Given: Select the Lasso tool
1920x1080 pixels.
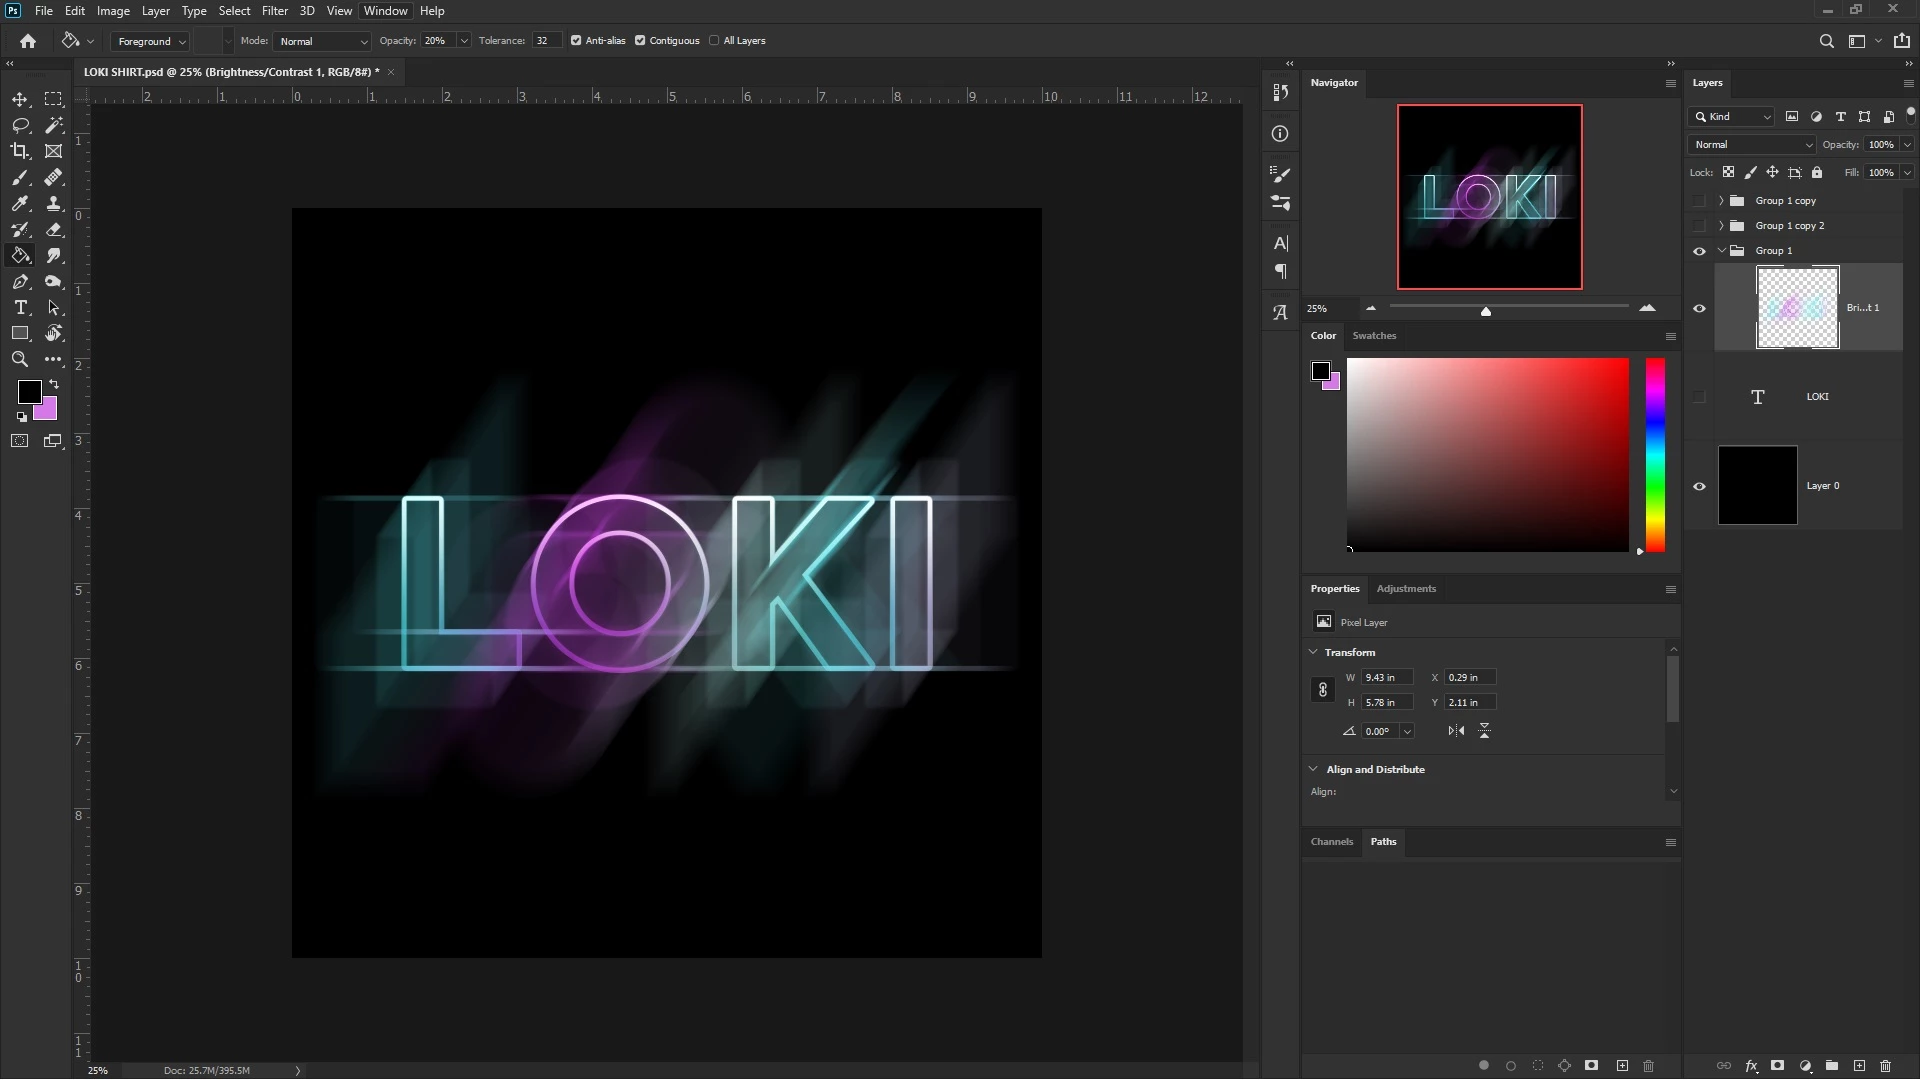Looking at the screenshot, I should pos(20,125).
